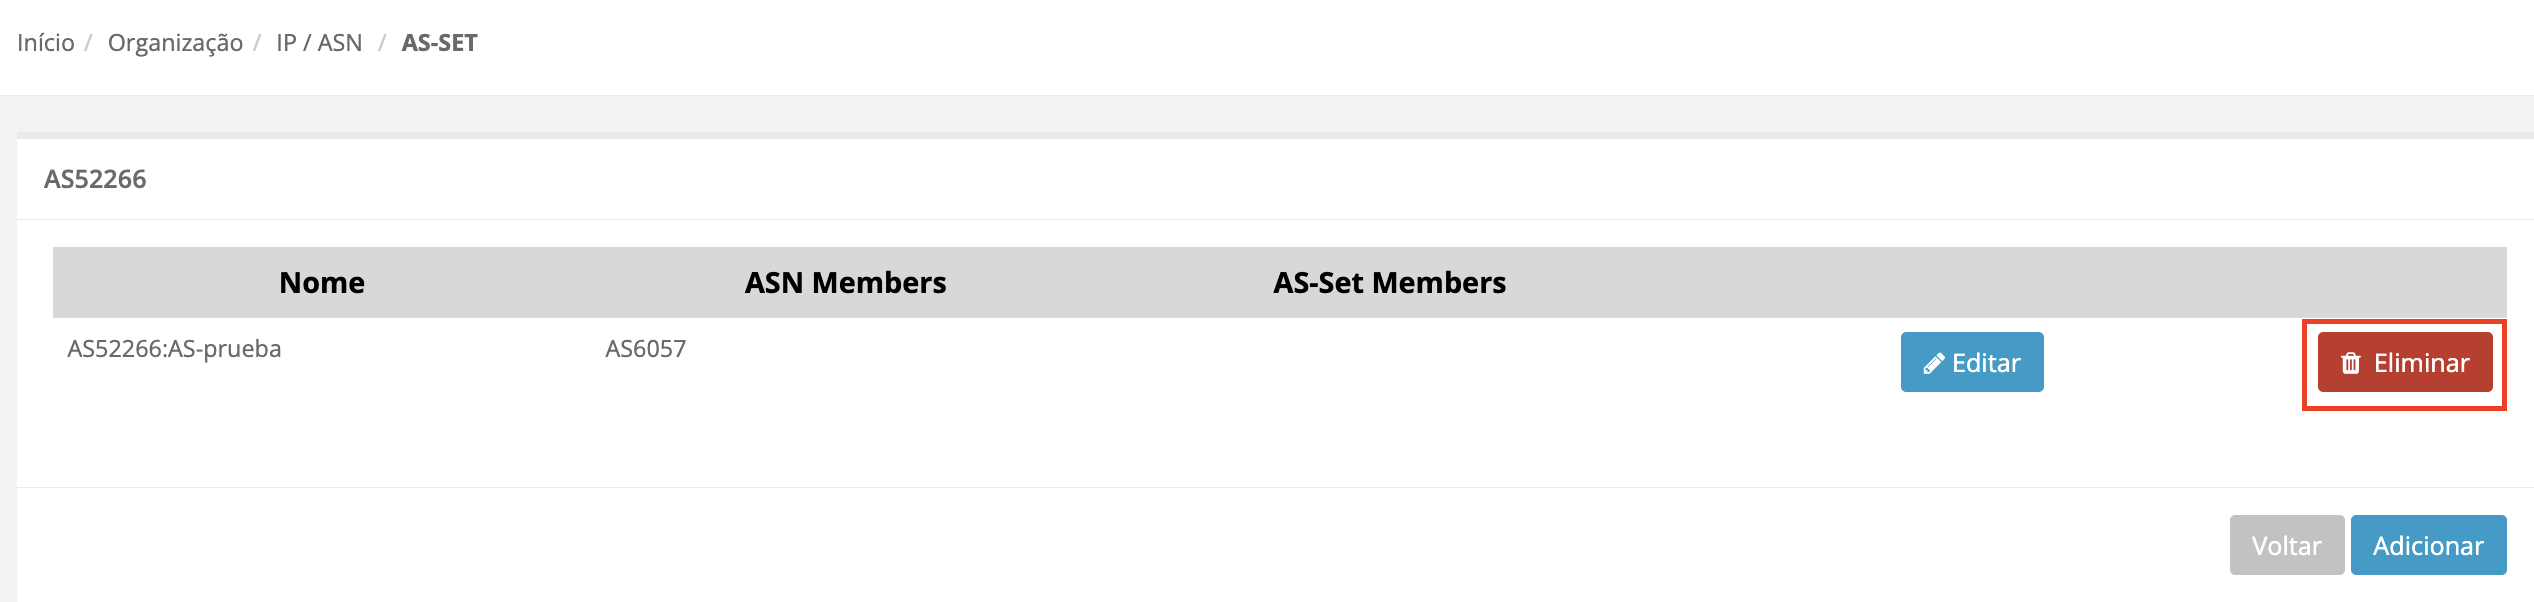This screenshot has height=602, width=2534.
Task: Click the AS52266 panel heading
Action: 95,179
